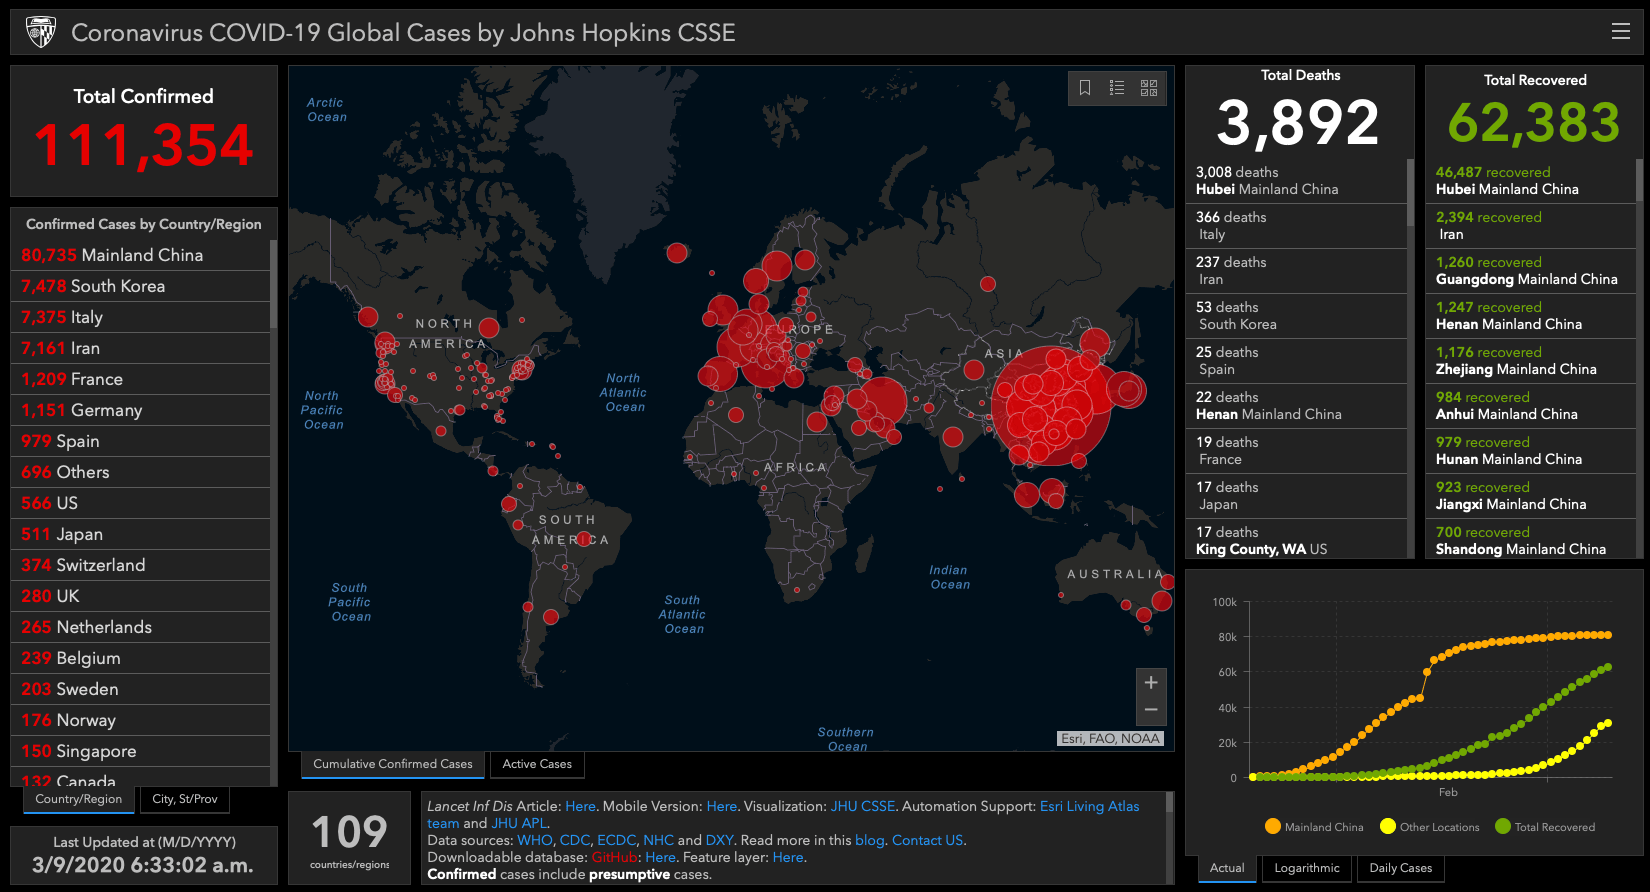This screenshot has width=1650, height=892.
Task: Click the Contact US link
Action: pyautogui.click(x=927, y=840)
